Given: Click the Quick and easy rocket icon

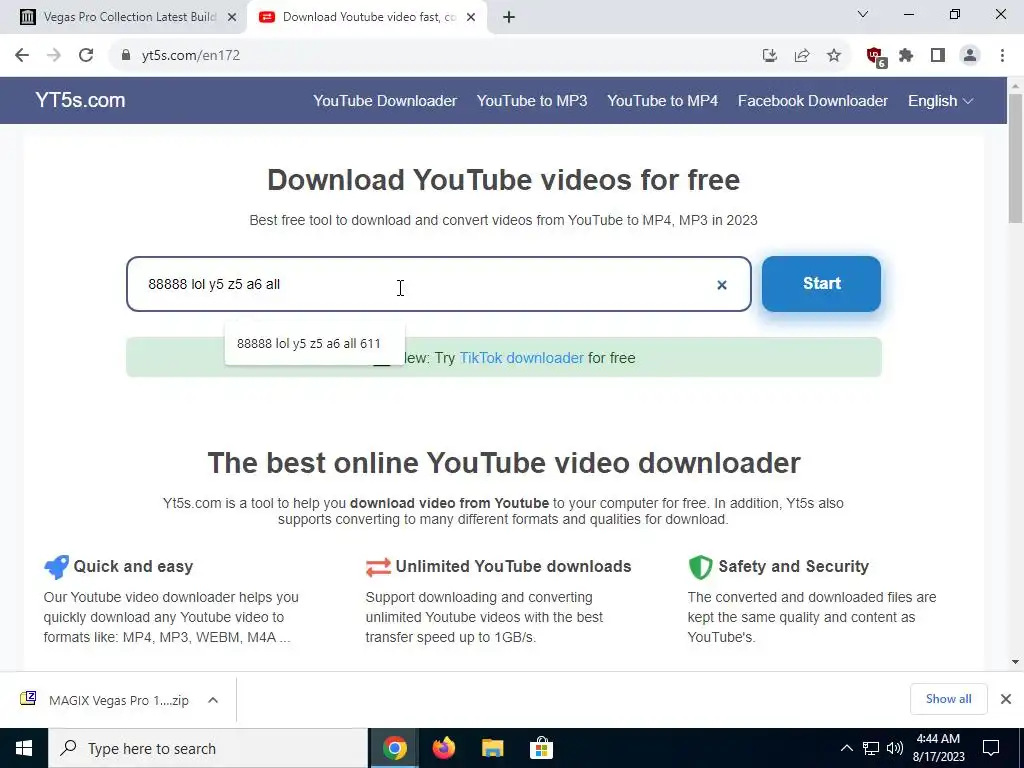Looking at the screenshot, I should click(x=56, y=567).
